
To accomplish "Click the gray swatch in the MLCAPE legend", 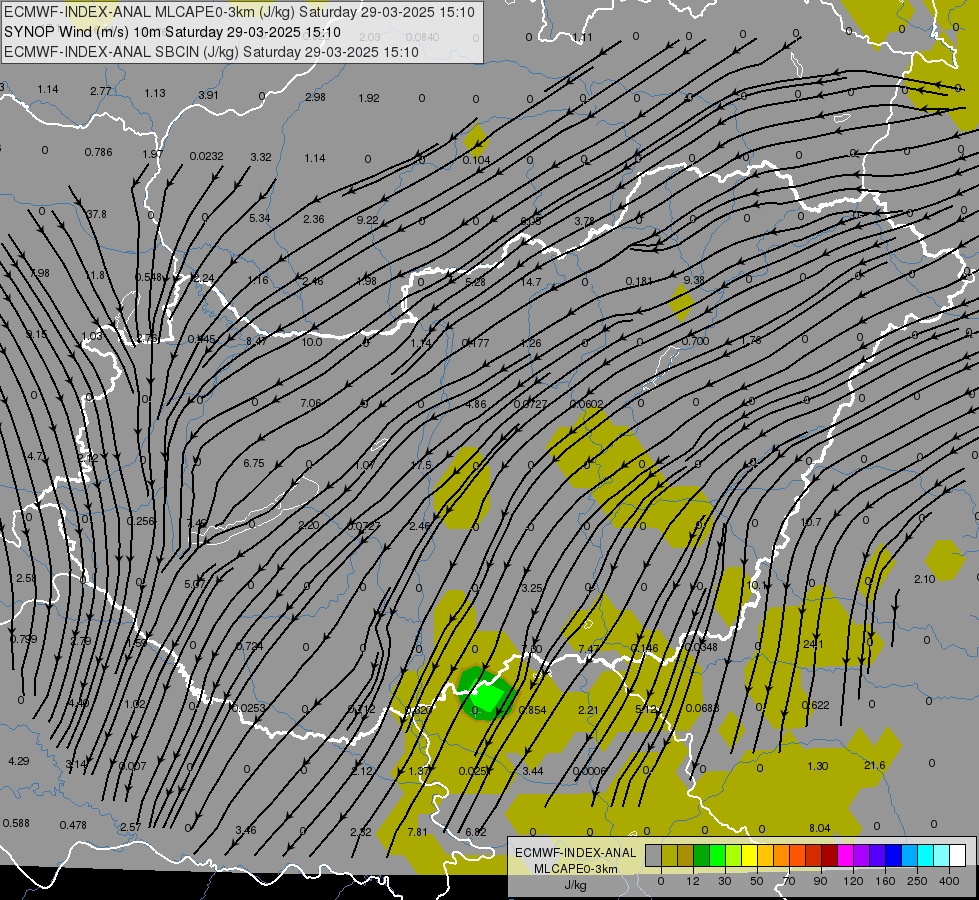I will click(653, 855).
